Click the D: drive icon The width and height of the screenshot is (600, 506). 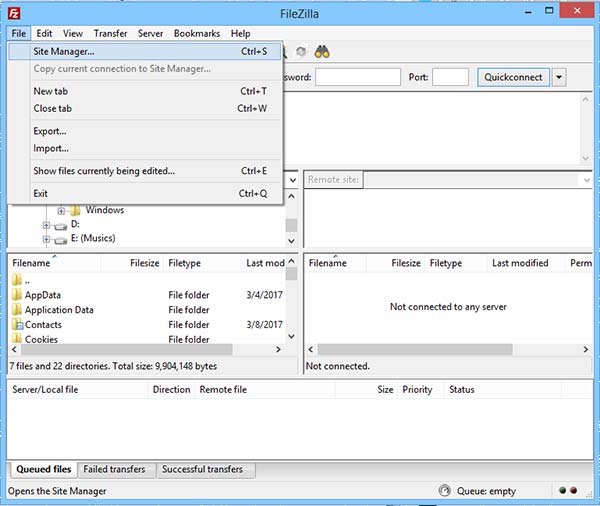click(x=60, y=226)
